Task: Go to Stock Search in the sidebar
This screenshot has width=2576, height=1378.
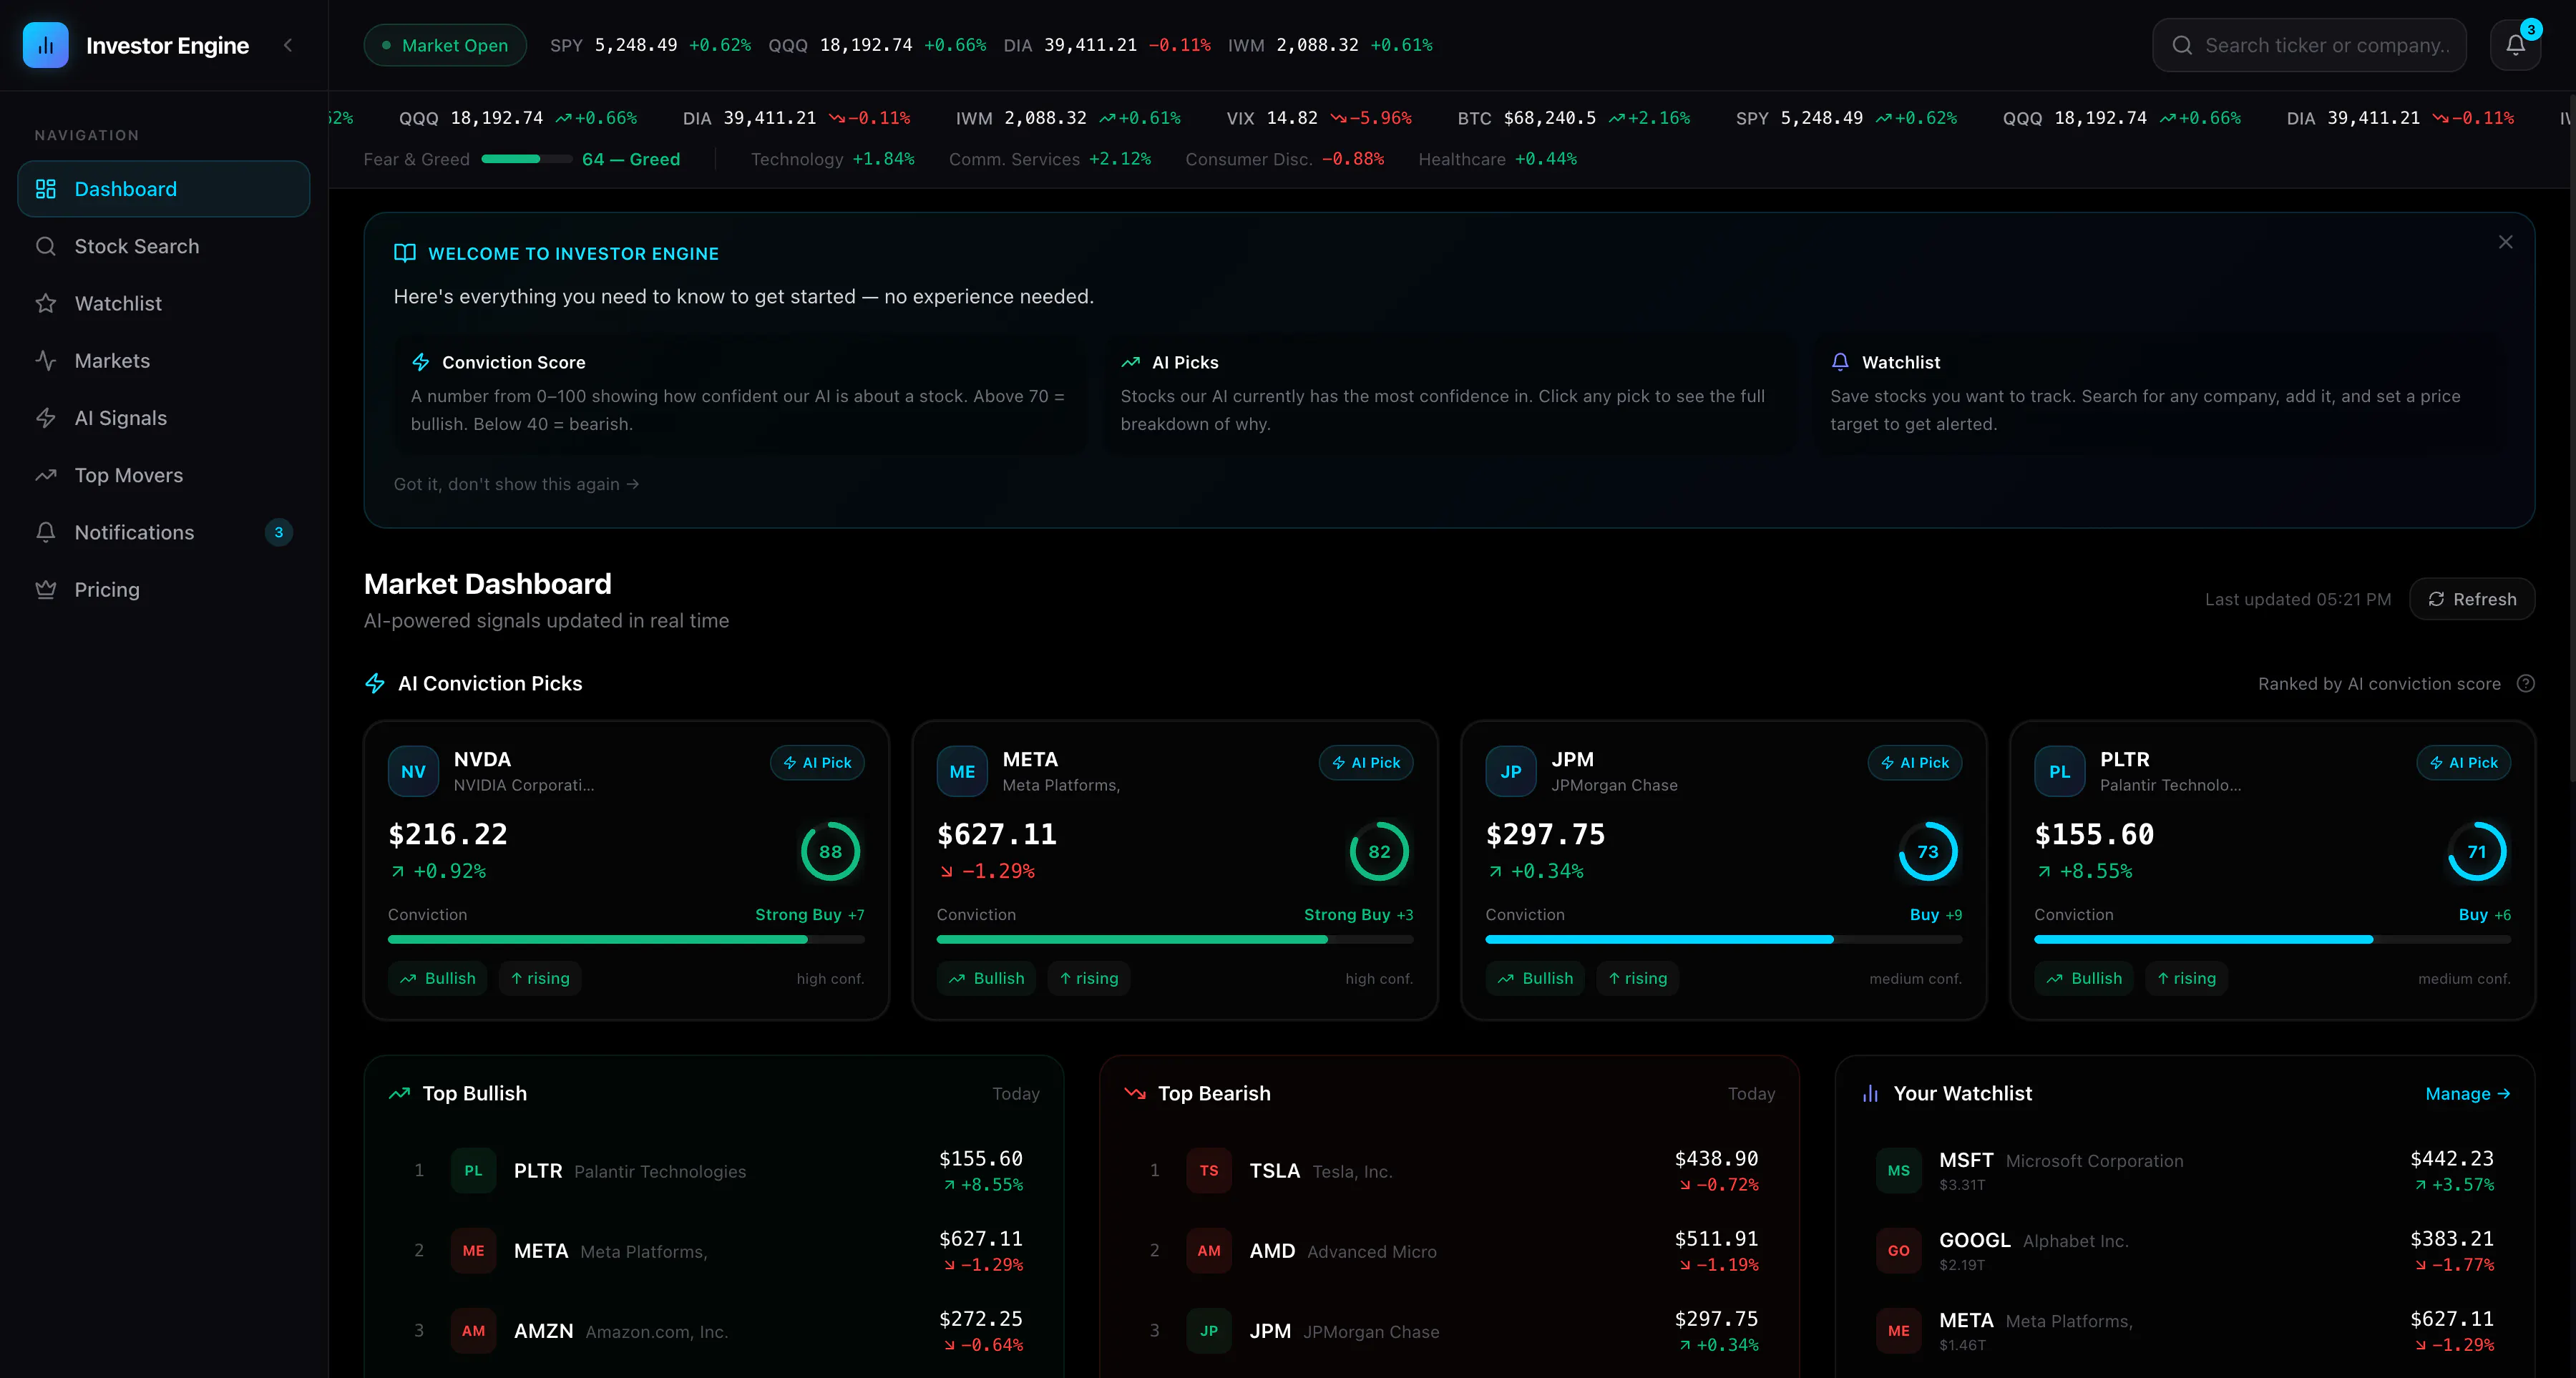Action: (x=164, y=246)
